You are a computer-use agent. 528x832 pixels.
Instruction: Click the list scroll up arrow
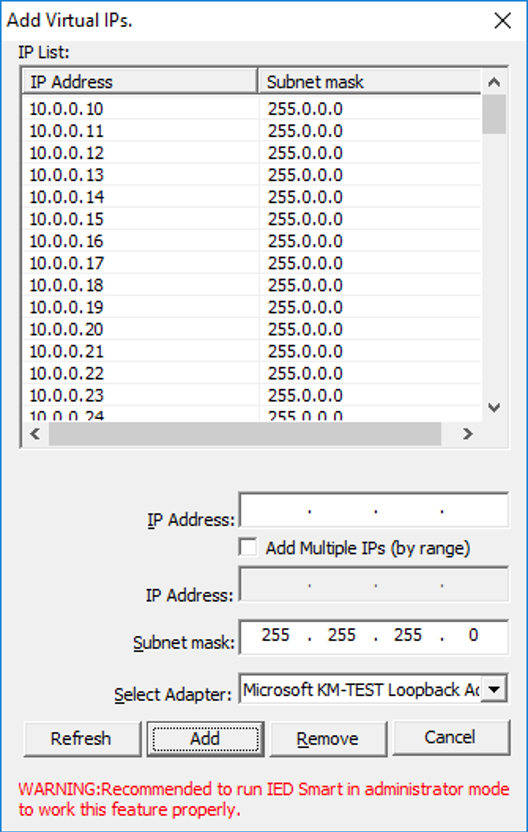(494, 82)
